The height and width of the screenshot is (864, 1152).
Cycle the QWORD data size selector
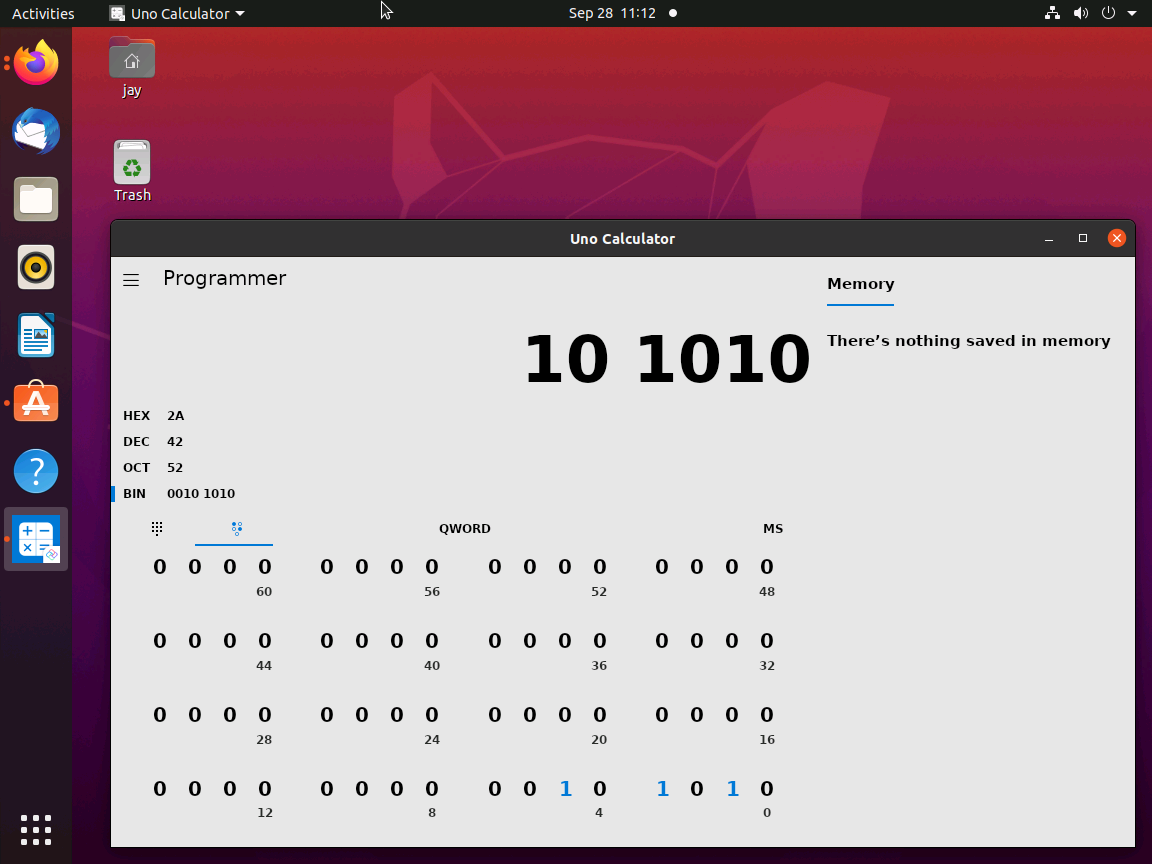[x=464, y=528]
